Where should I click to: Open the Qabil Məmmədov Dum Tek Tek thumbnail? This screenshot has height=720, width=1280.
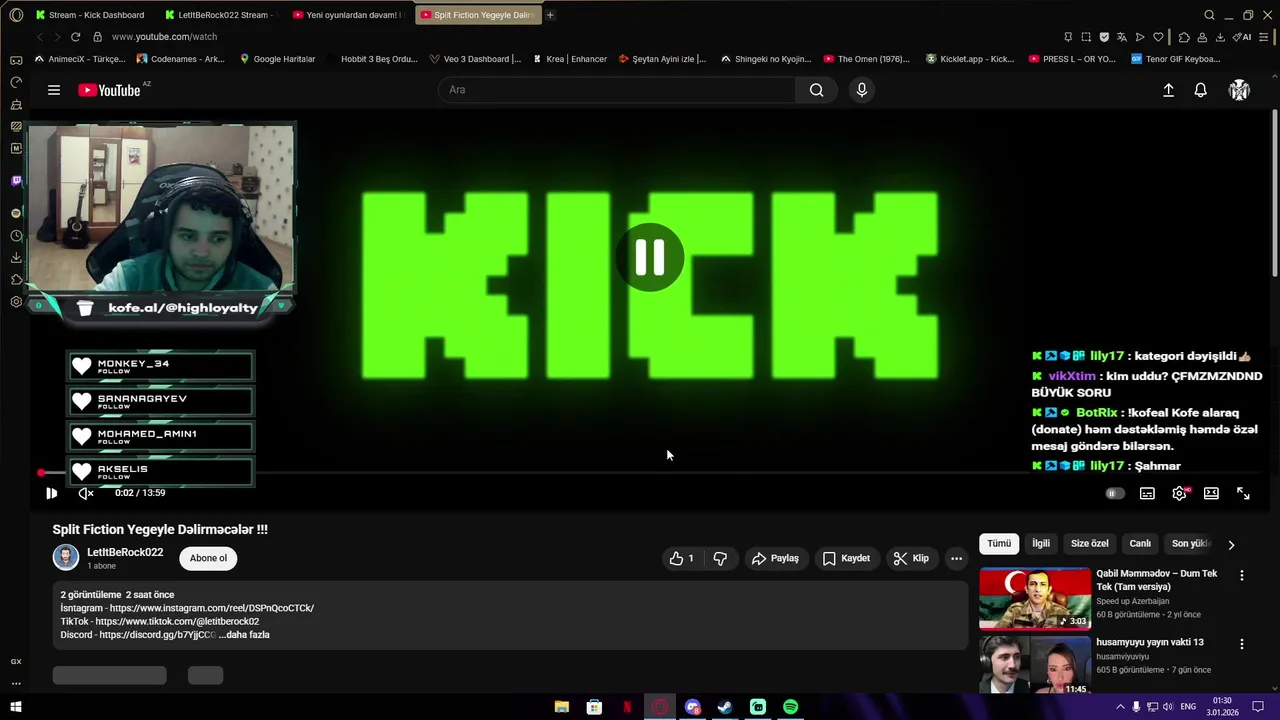(1035, 598)
